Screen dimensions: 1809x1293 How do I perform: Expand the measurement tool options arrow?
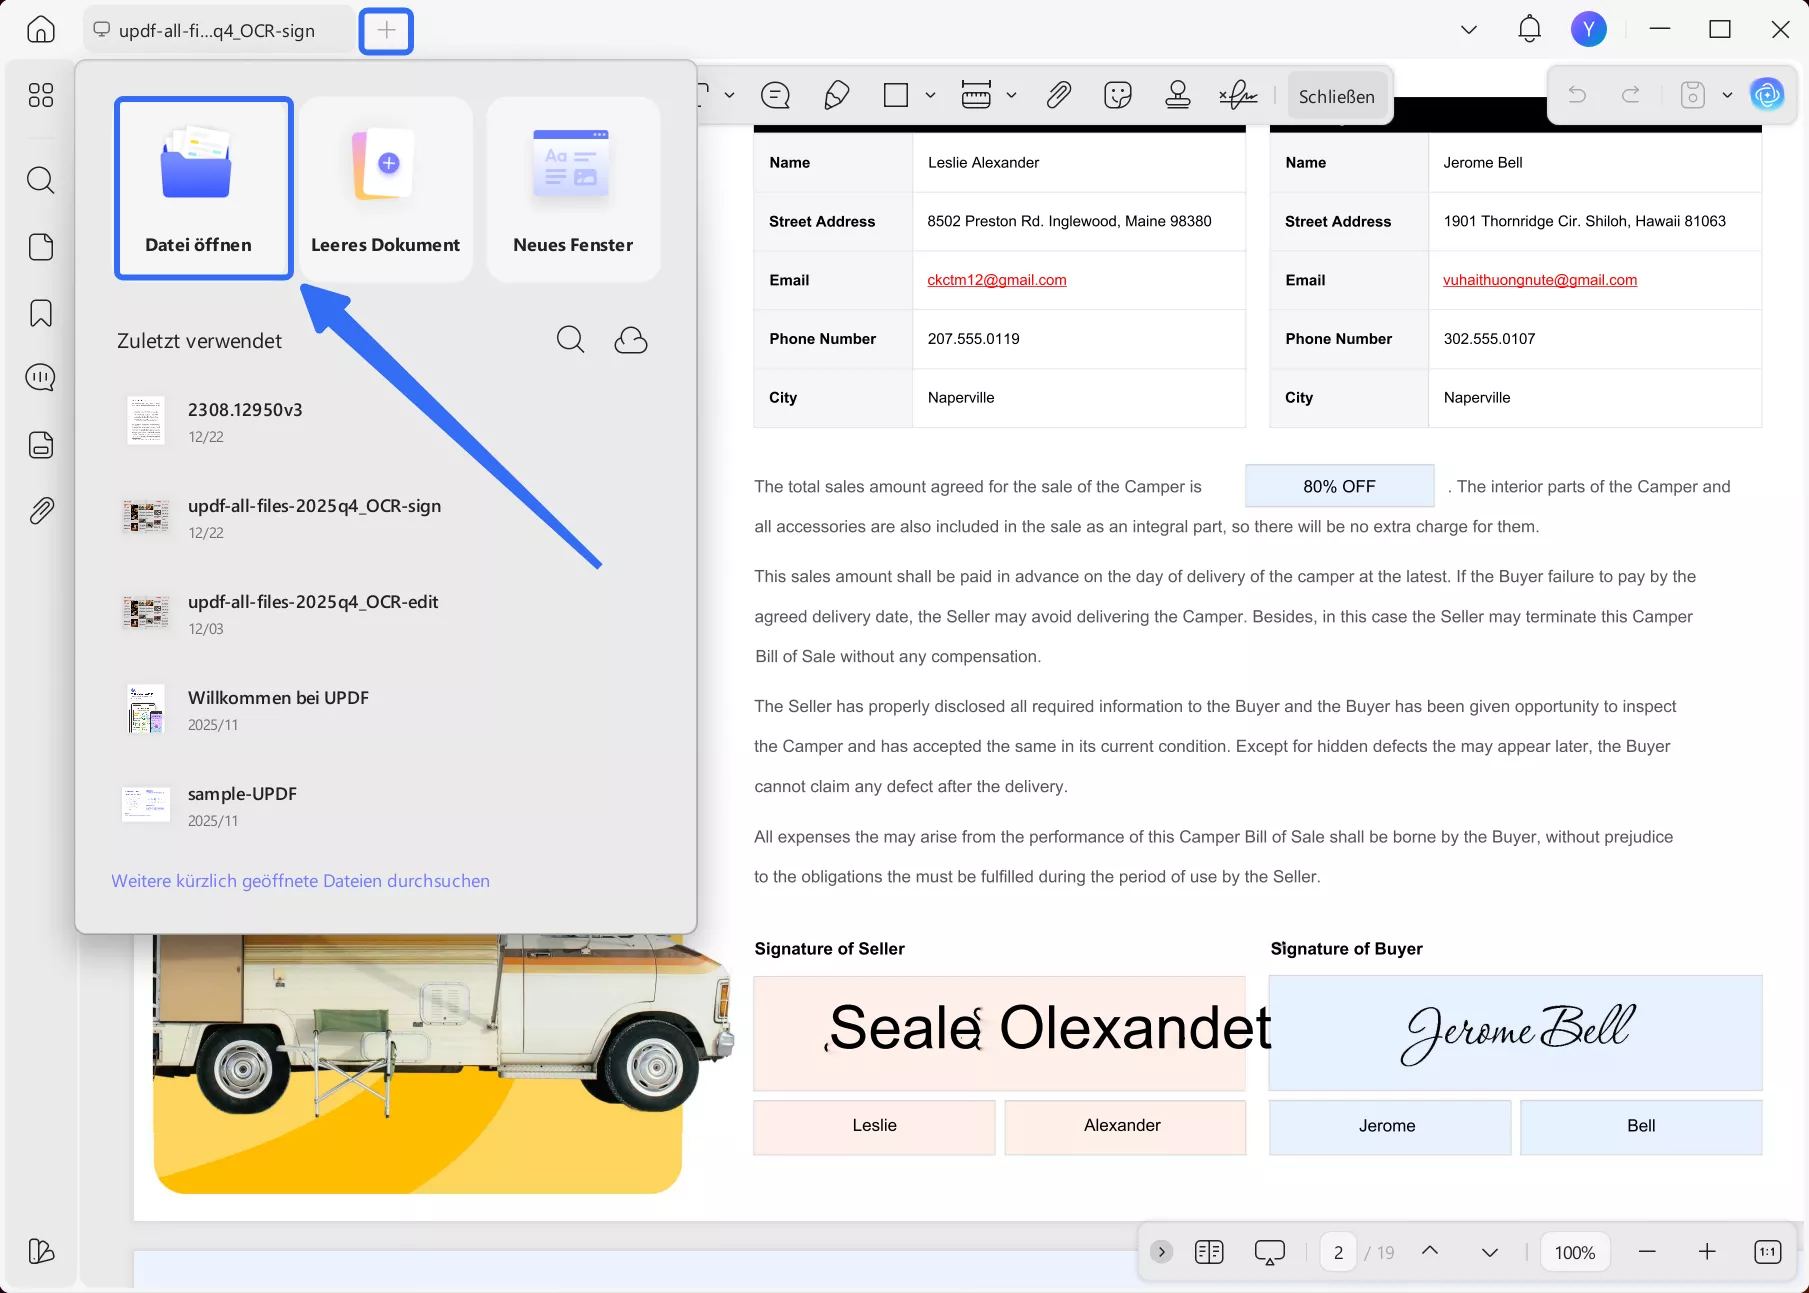[x=1011, y=96]
